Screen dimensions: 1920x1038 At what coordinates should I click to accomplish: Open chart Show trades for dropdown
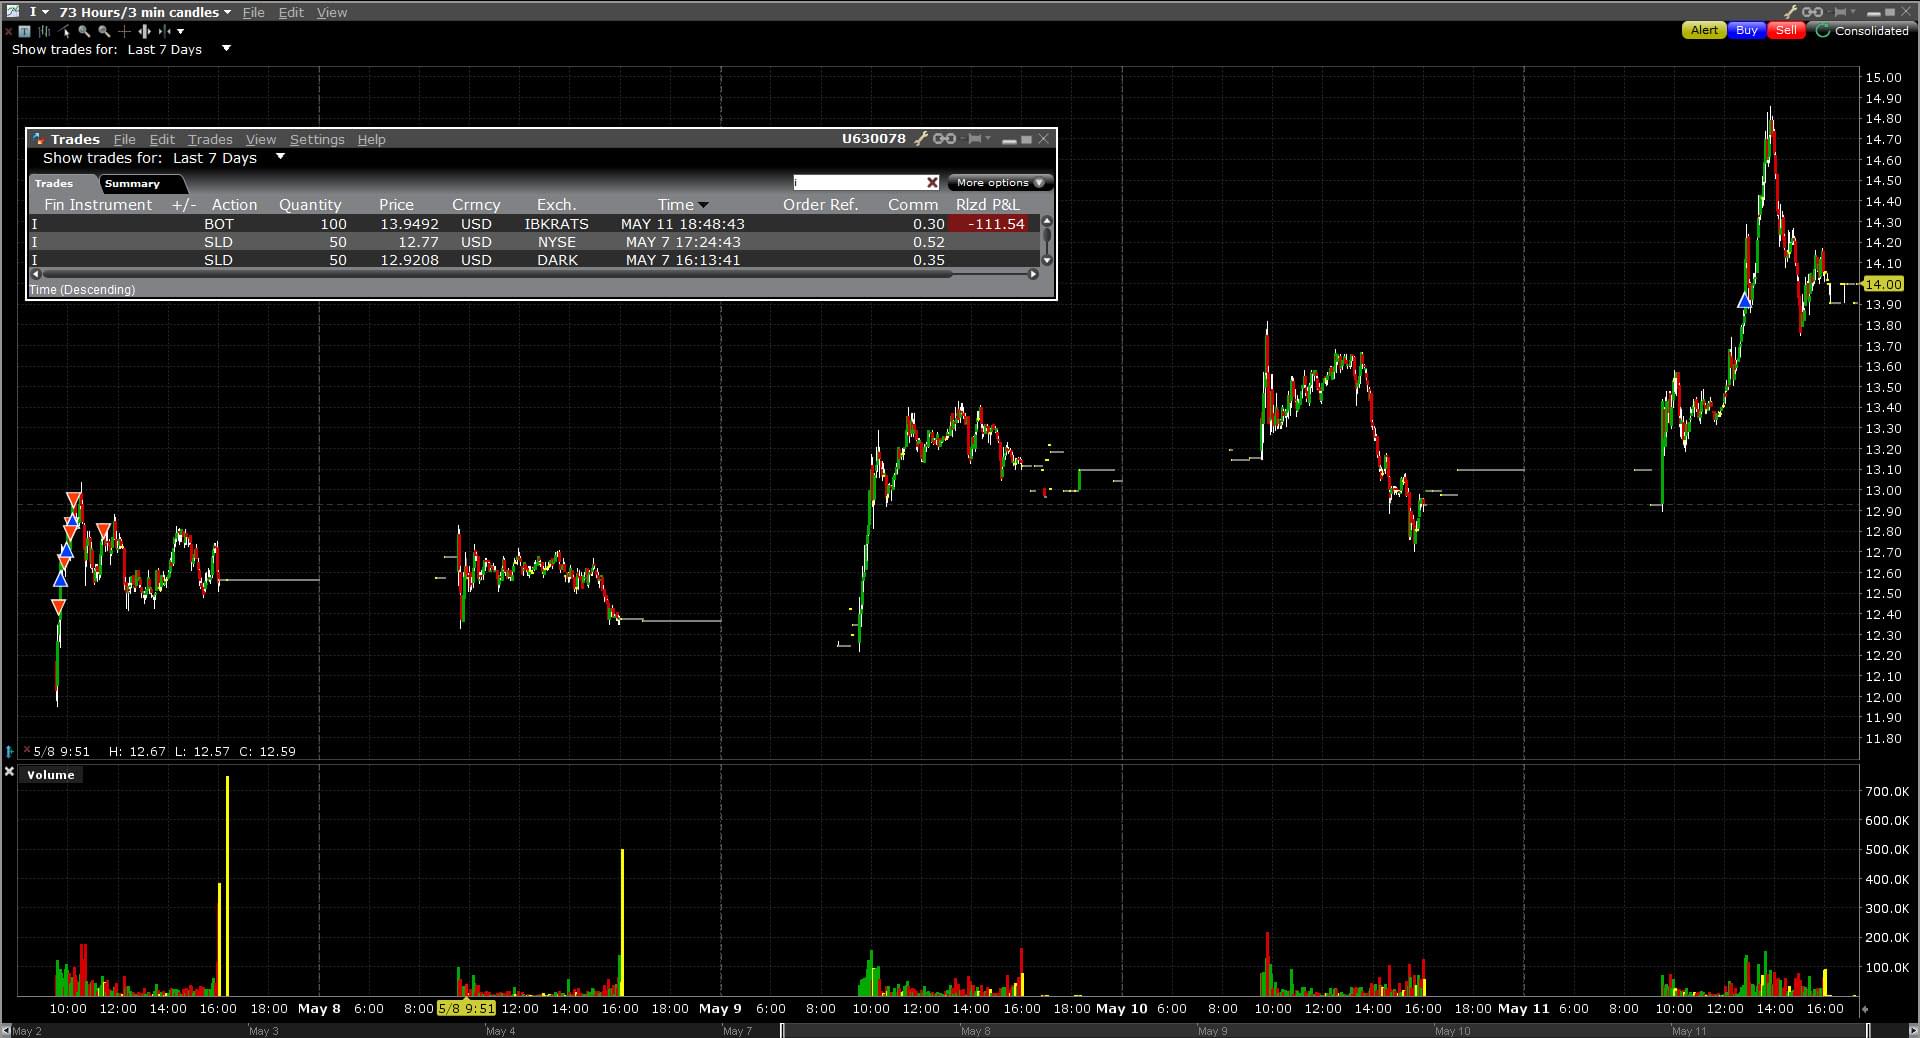(226, 48)
